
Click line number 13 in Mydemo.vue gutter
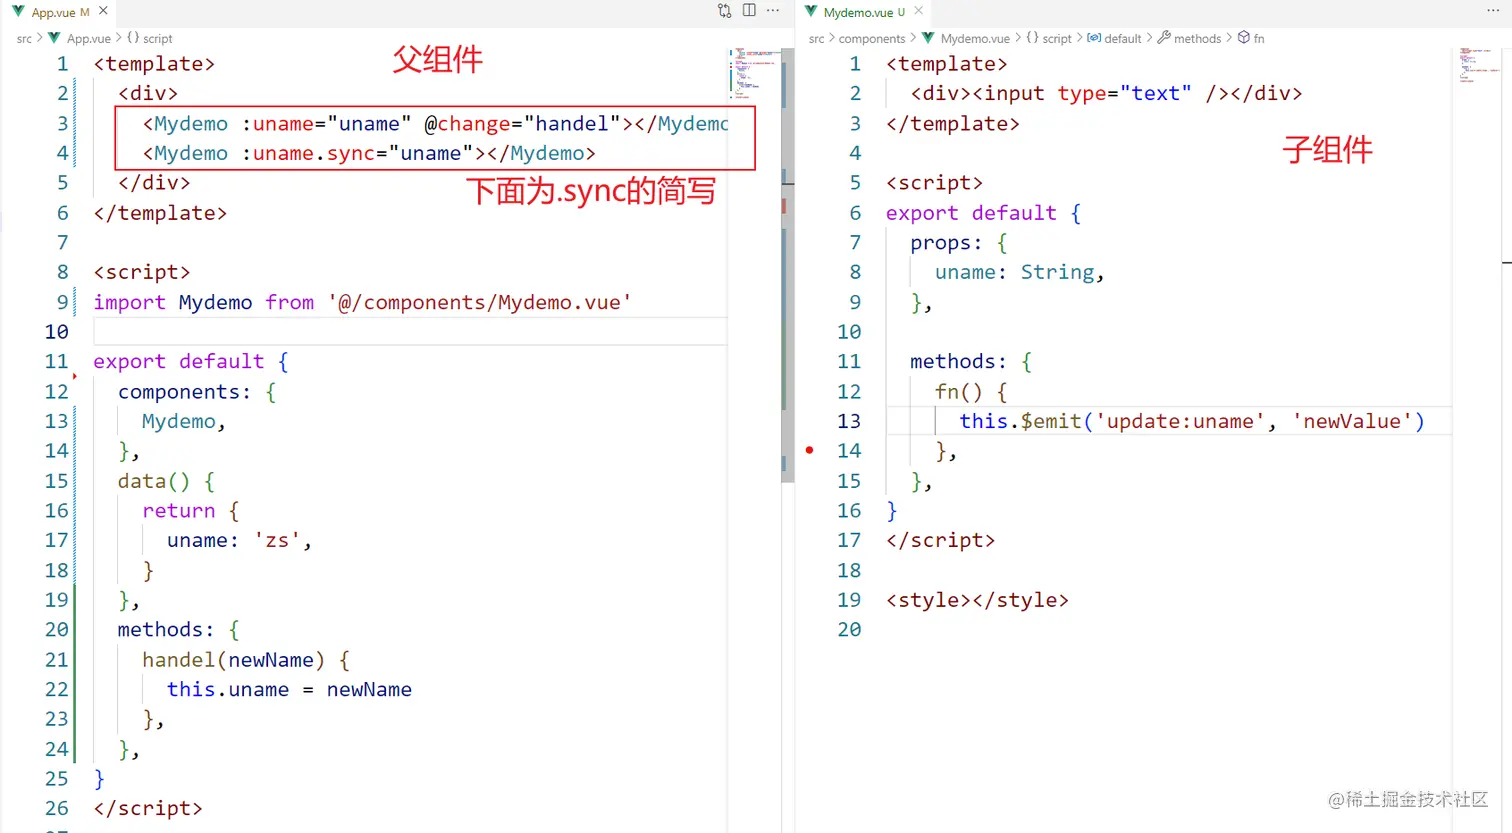pos(849,421)
